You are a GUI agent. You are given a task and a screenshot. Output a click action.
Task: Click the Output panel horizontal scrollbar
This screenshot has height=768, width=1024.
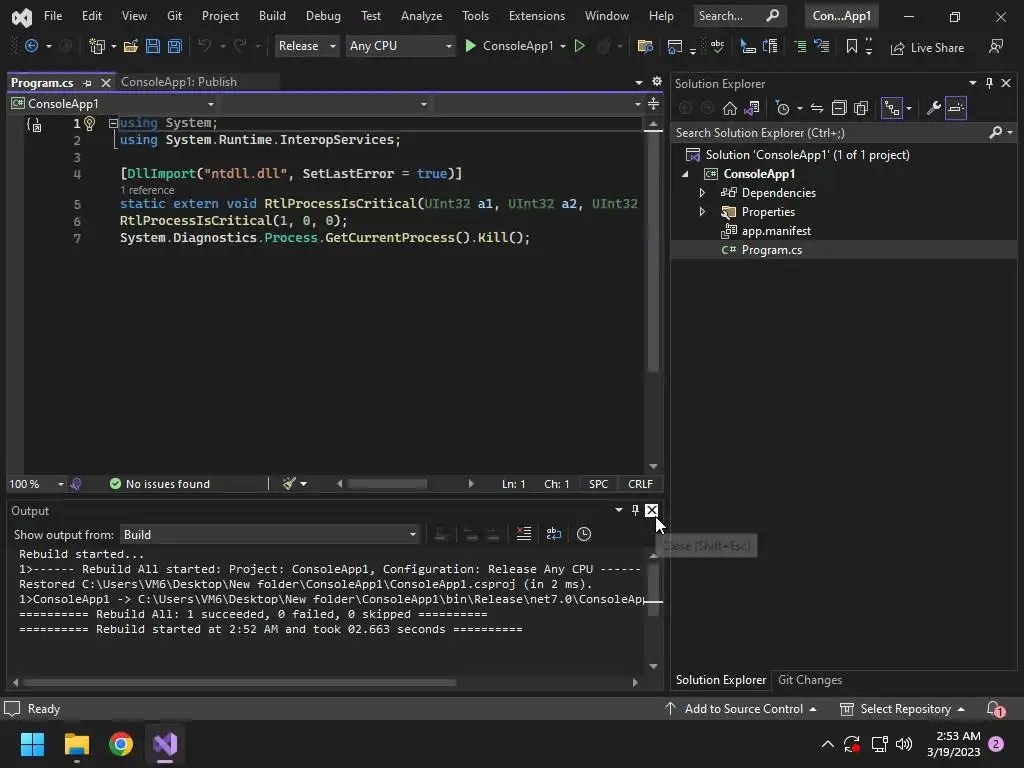239,682
